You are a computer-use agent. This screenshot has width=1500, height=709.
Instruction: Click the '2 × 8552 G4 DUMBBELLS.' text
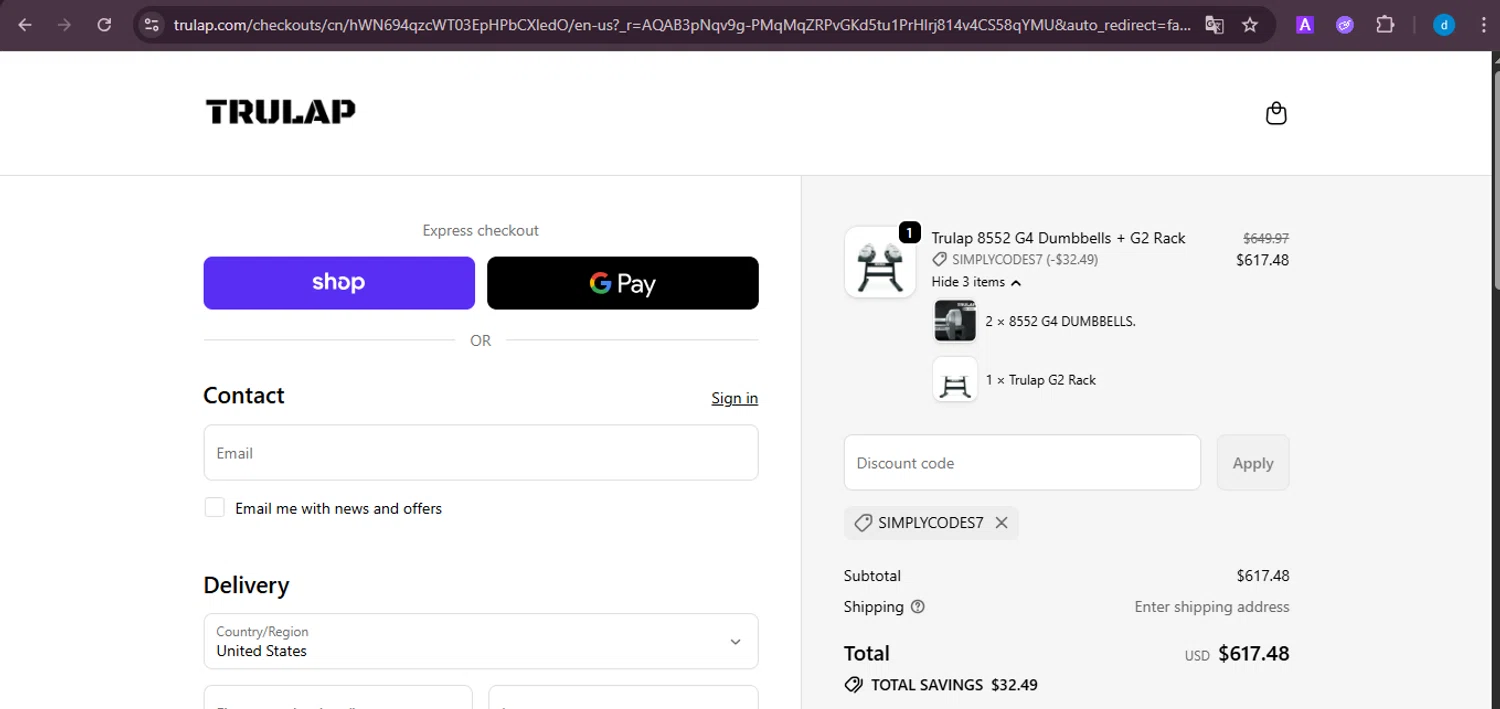point(1060,321)
